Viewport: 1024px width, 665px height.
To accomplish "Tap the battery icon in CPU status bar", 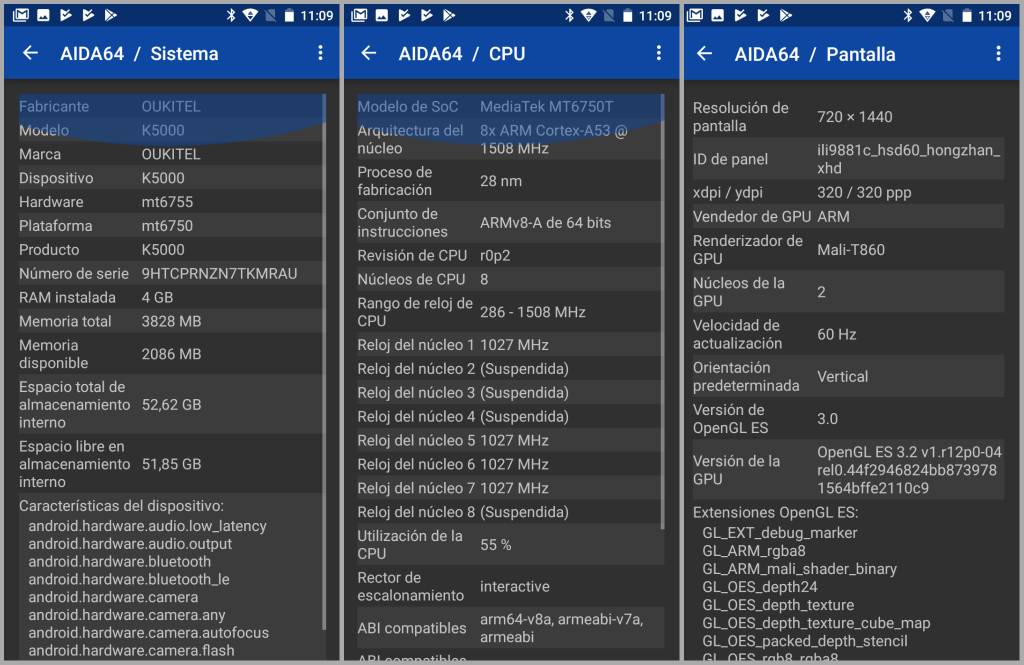I will point(628,15).
